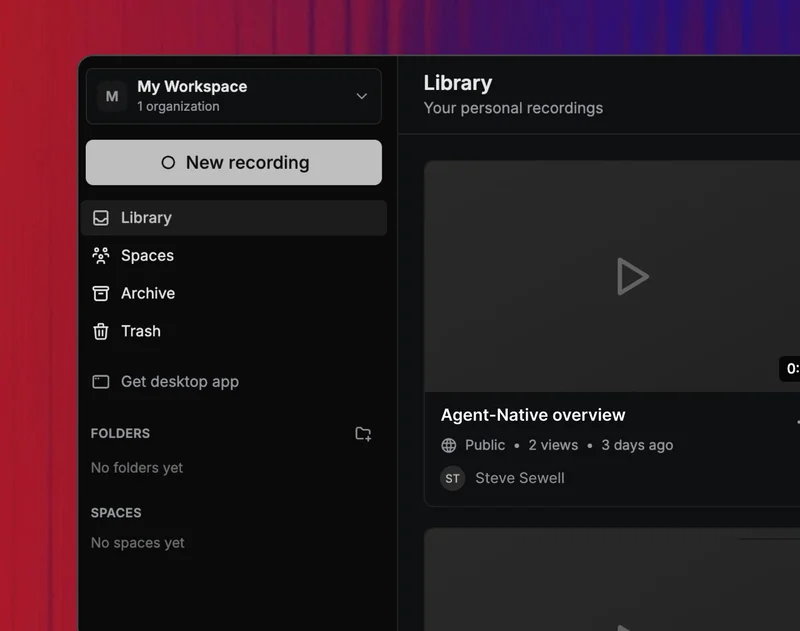Select the Trash label in the sidebar
The image size is (800, 631).
(141, 331)
